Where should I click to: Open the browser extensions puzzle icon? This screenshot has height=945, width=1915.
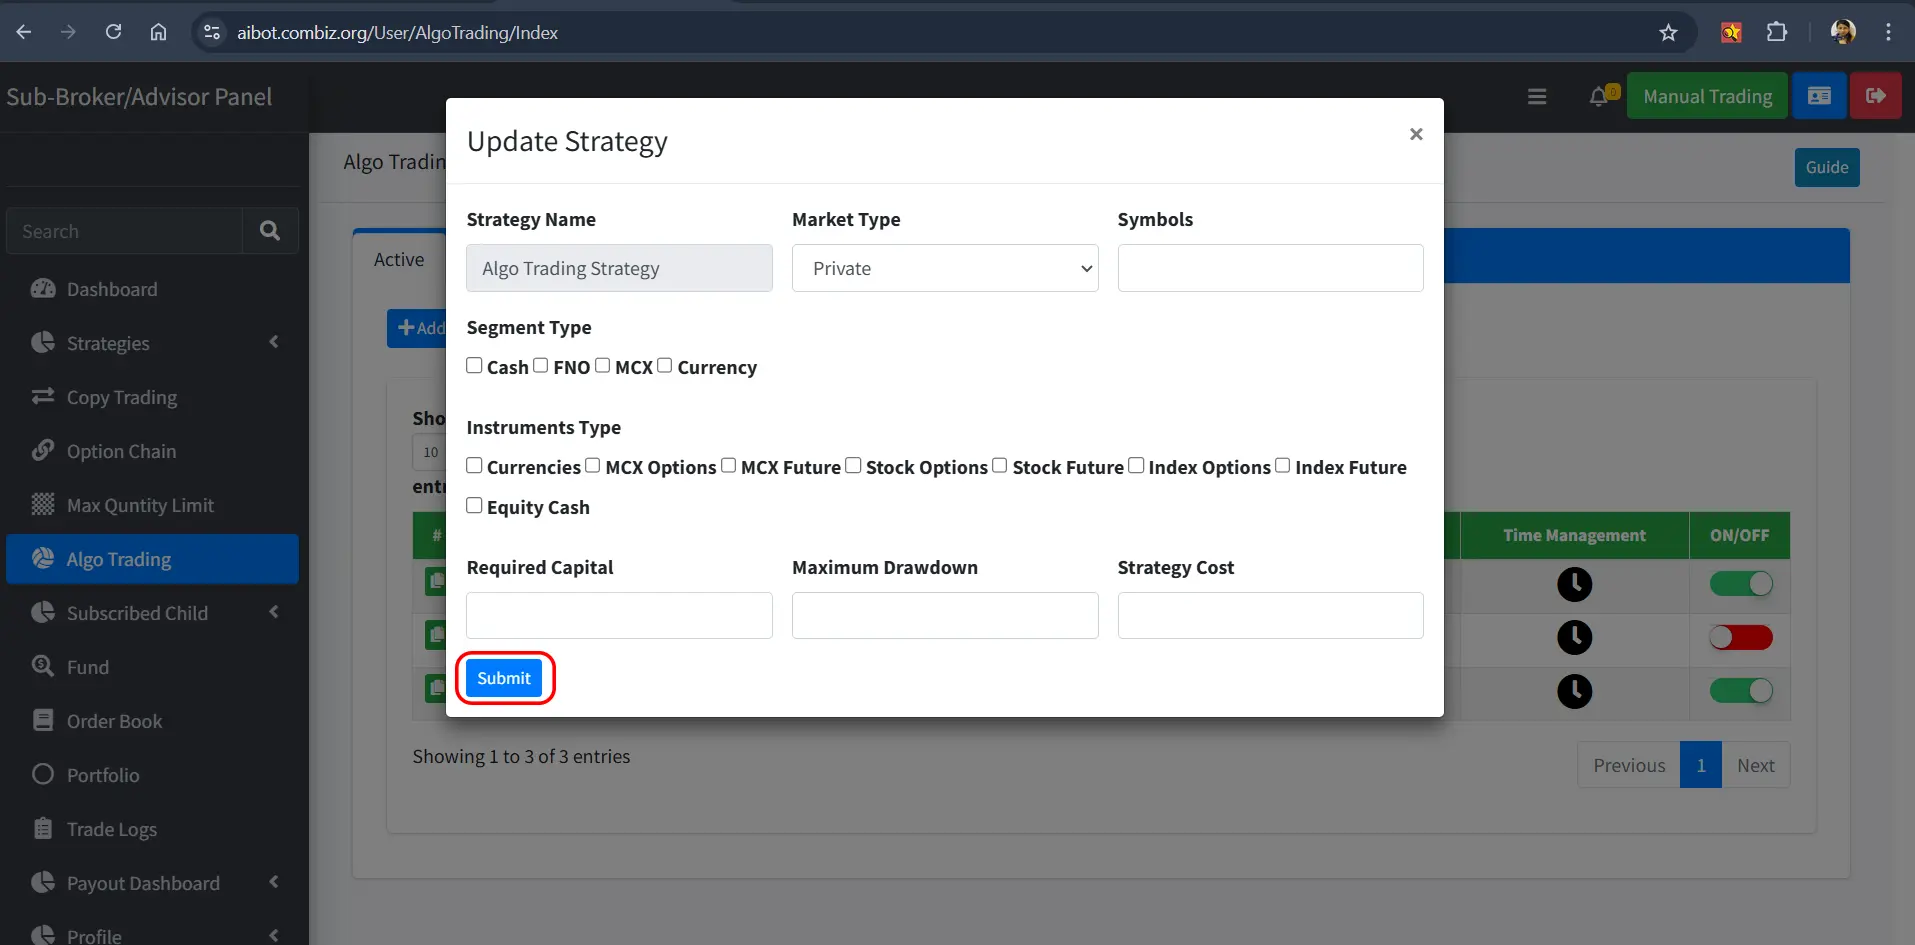(x=1776, y=32)
